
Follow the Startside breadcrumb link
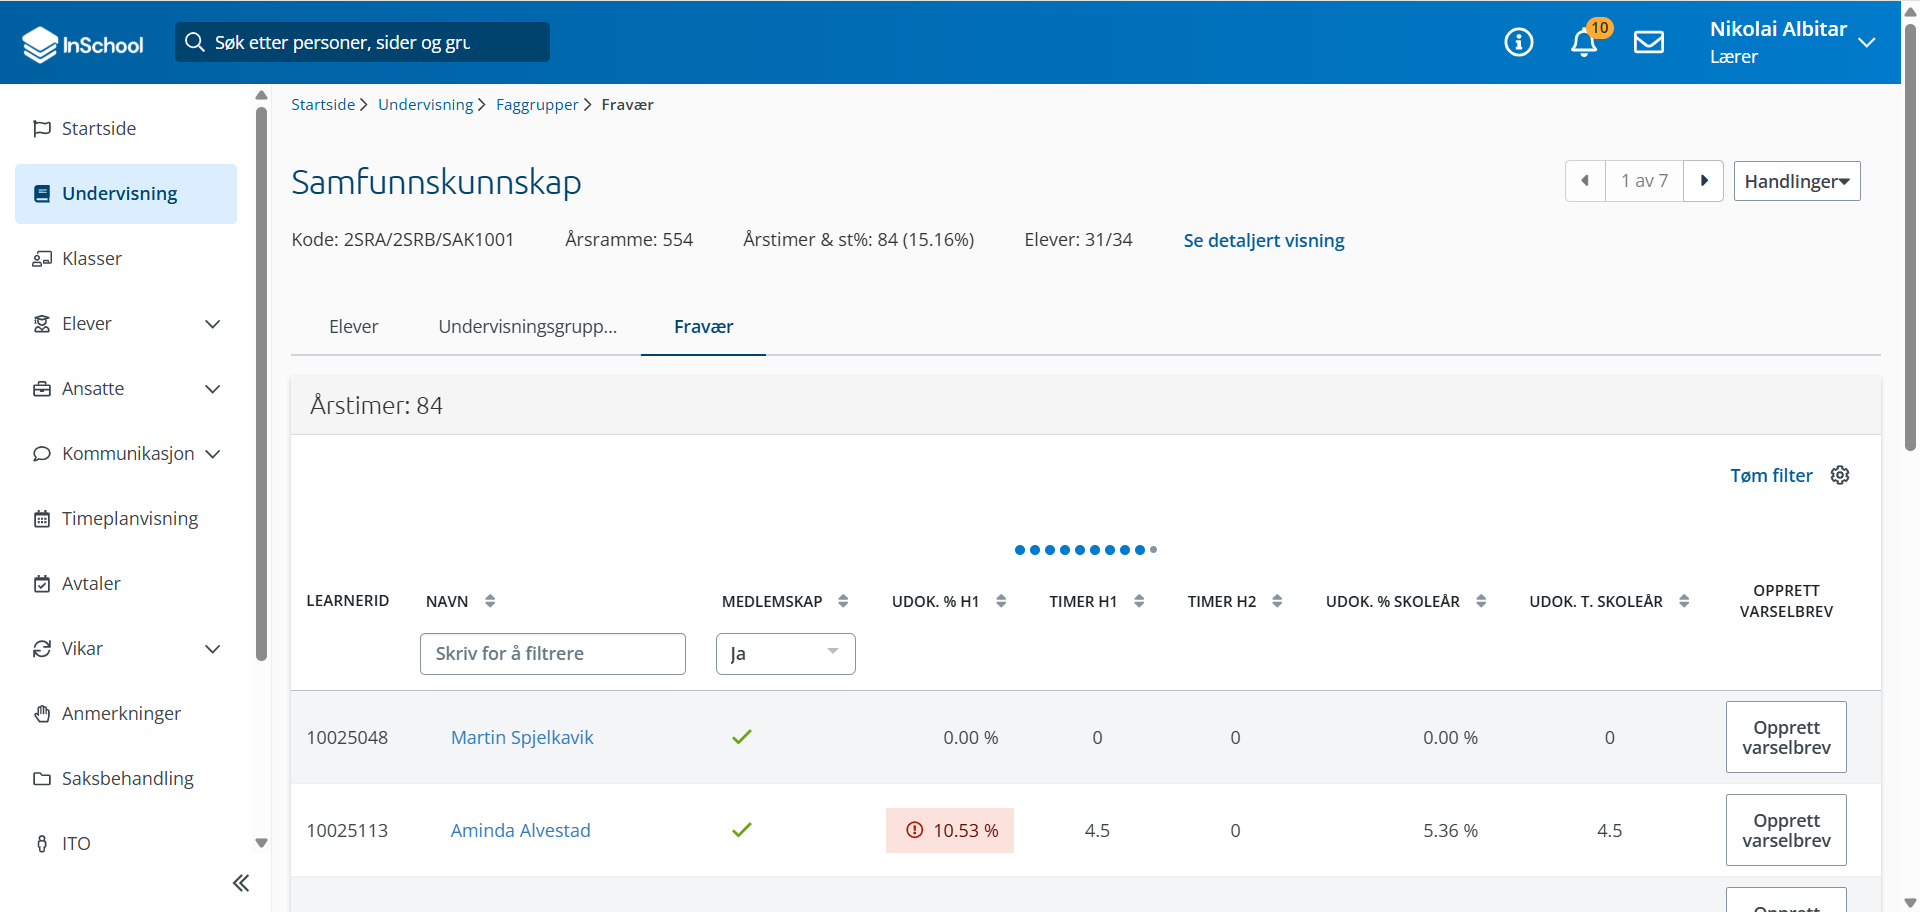point(323,104)
